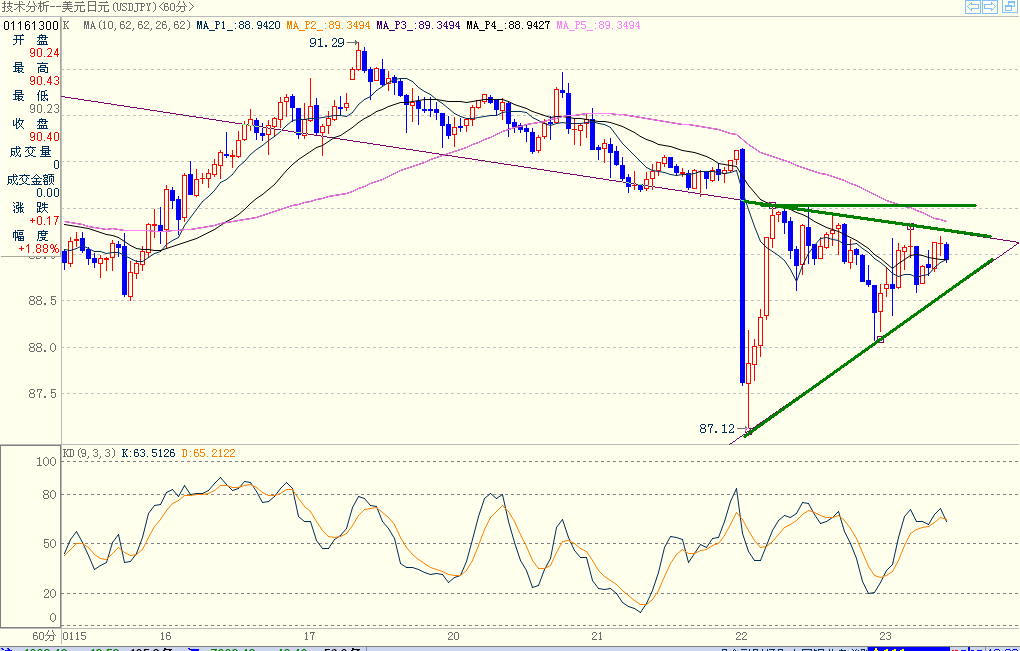Click the date label 21 on time axis
The image size is (1020, 651).
[597, 636]
